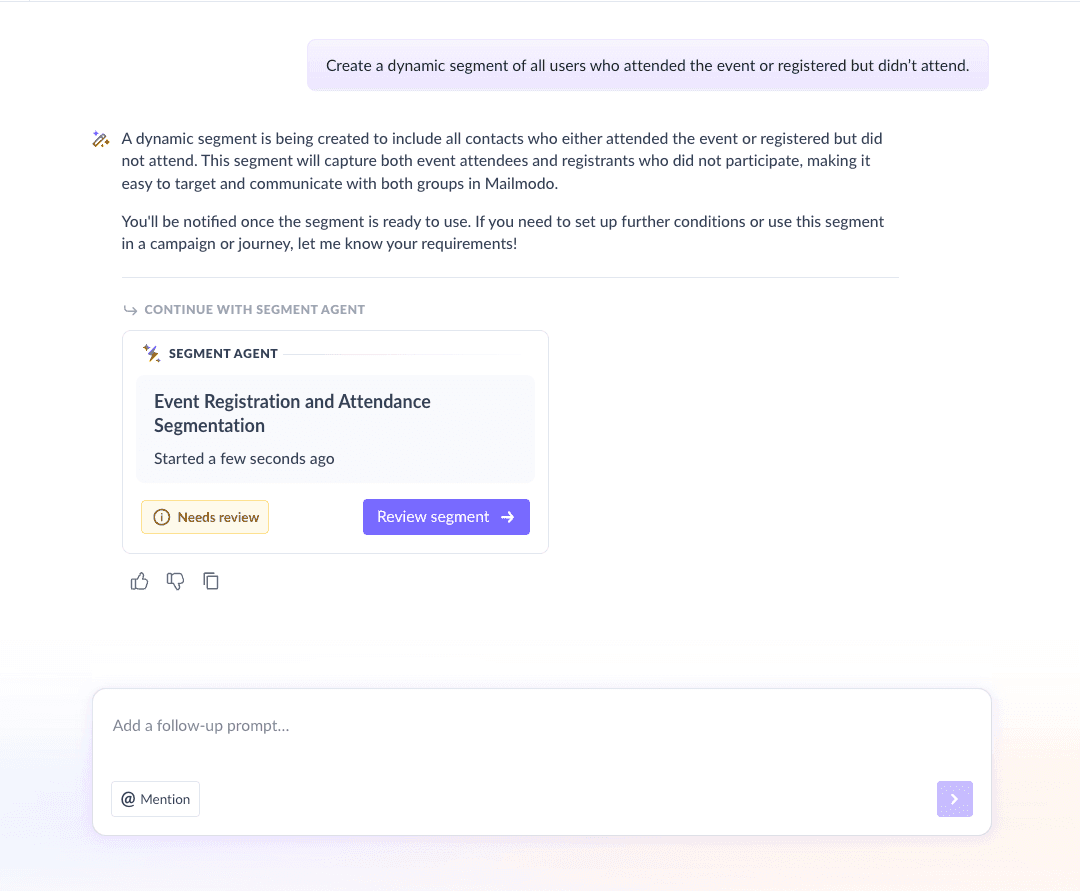This screenshot has width=1080, height=891.
Task: Toggle the Needs review status badge
Action: [205, 517]
